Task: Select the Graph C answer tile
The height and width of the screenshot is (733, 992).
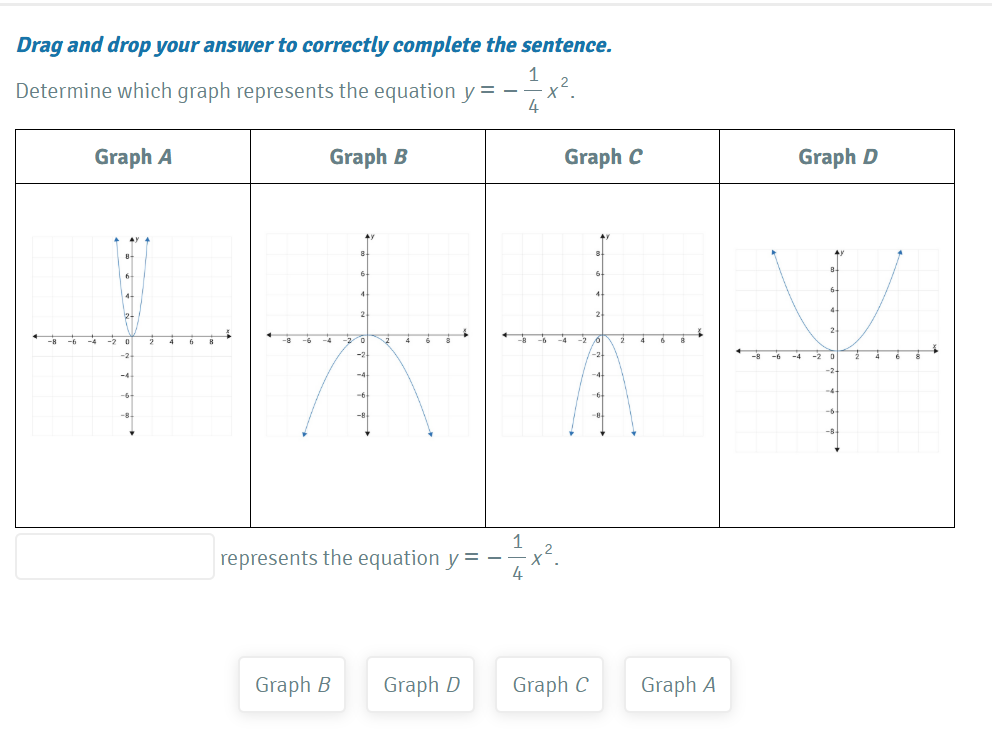Action: pyautogui.click(x=550, y=684)
